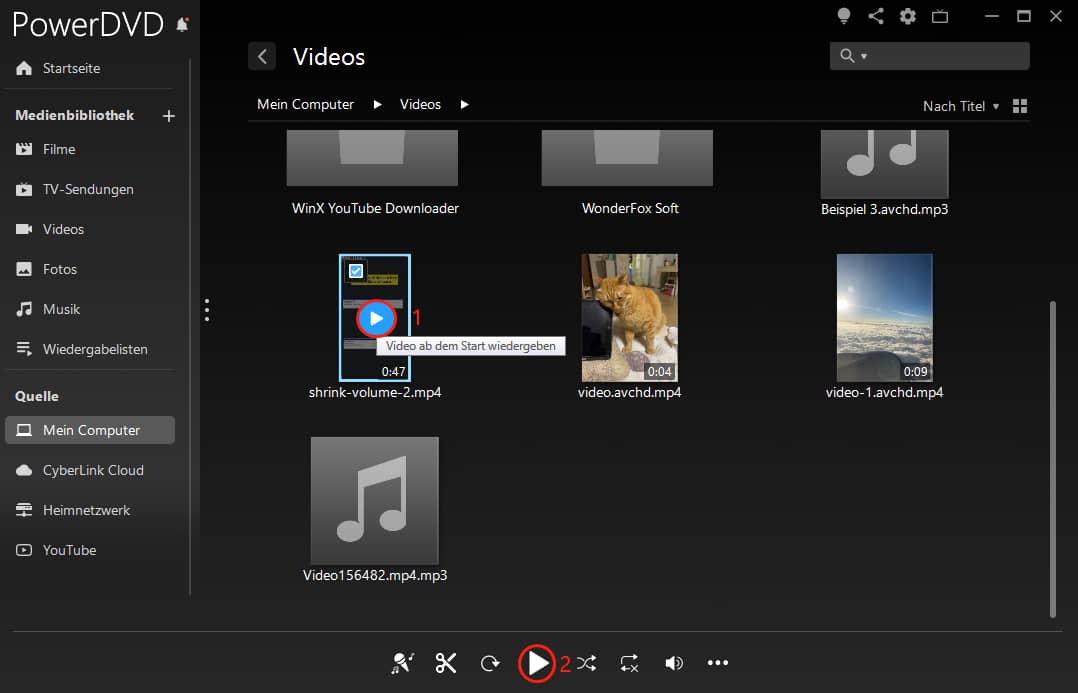Toggle the checkbox on shrink-volume-2.mp4
The width and height of the screenshot is (1078, 693).
pos(357,270)
